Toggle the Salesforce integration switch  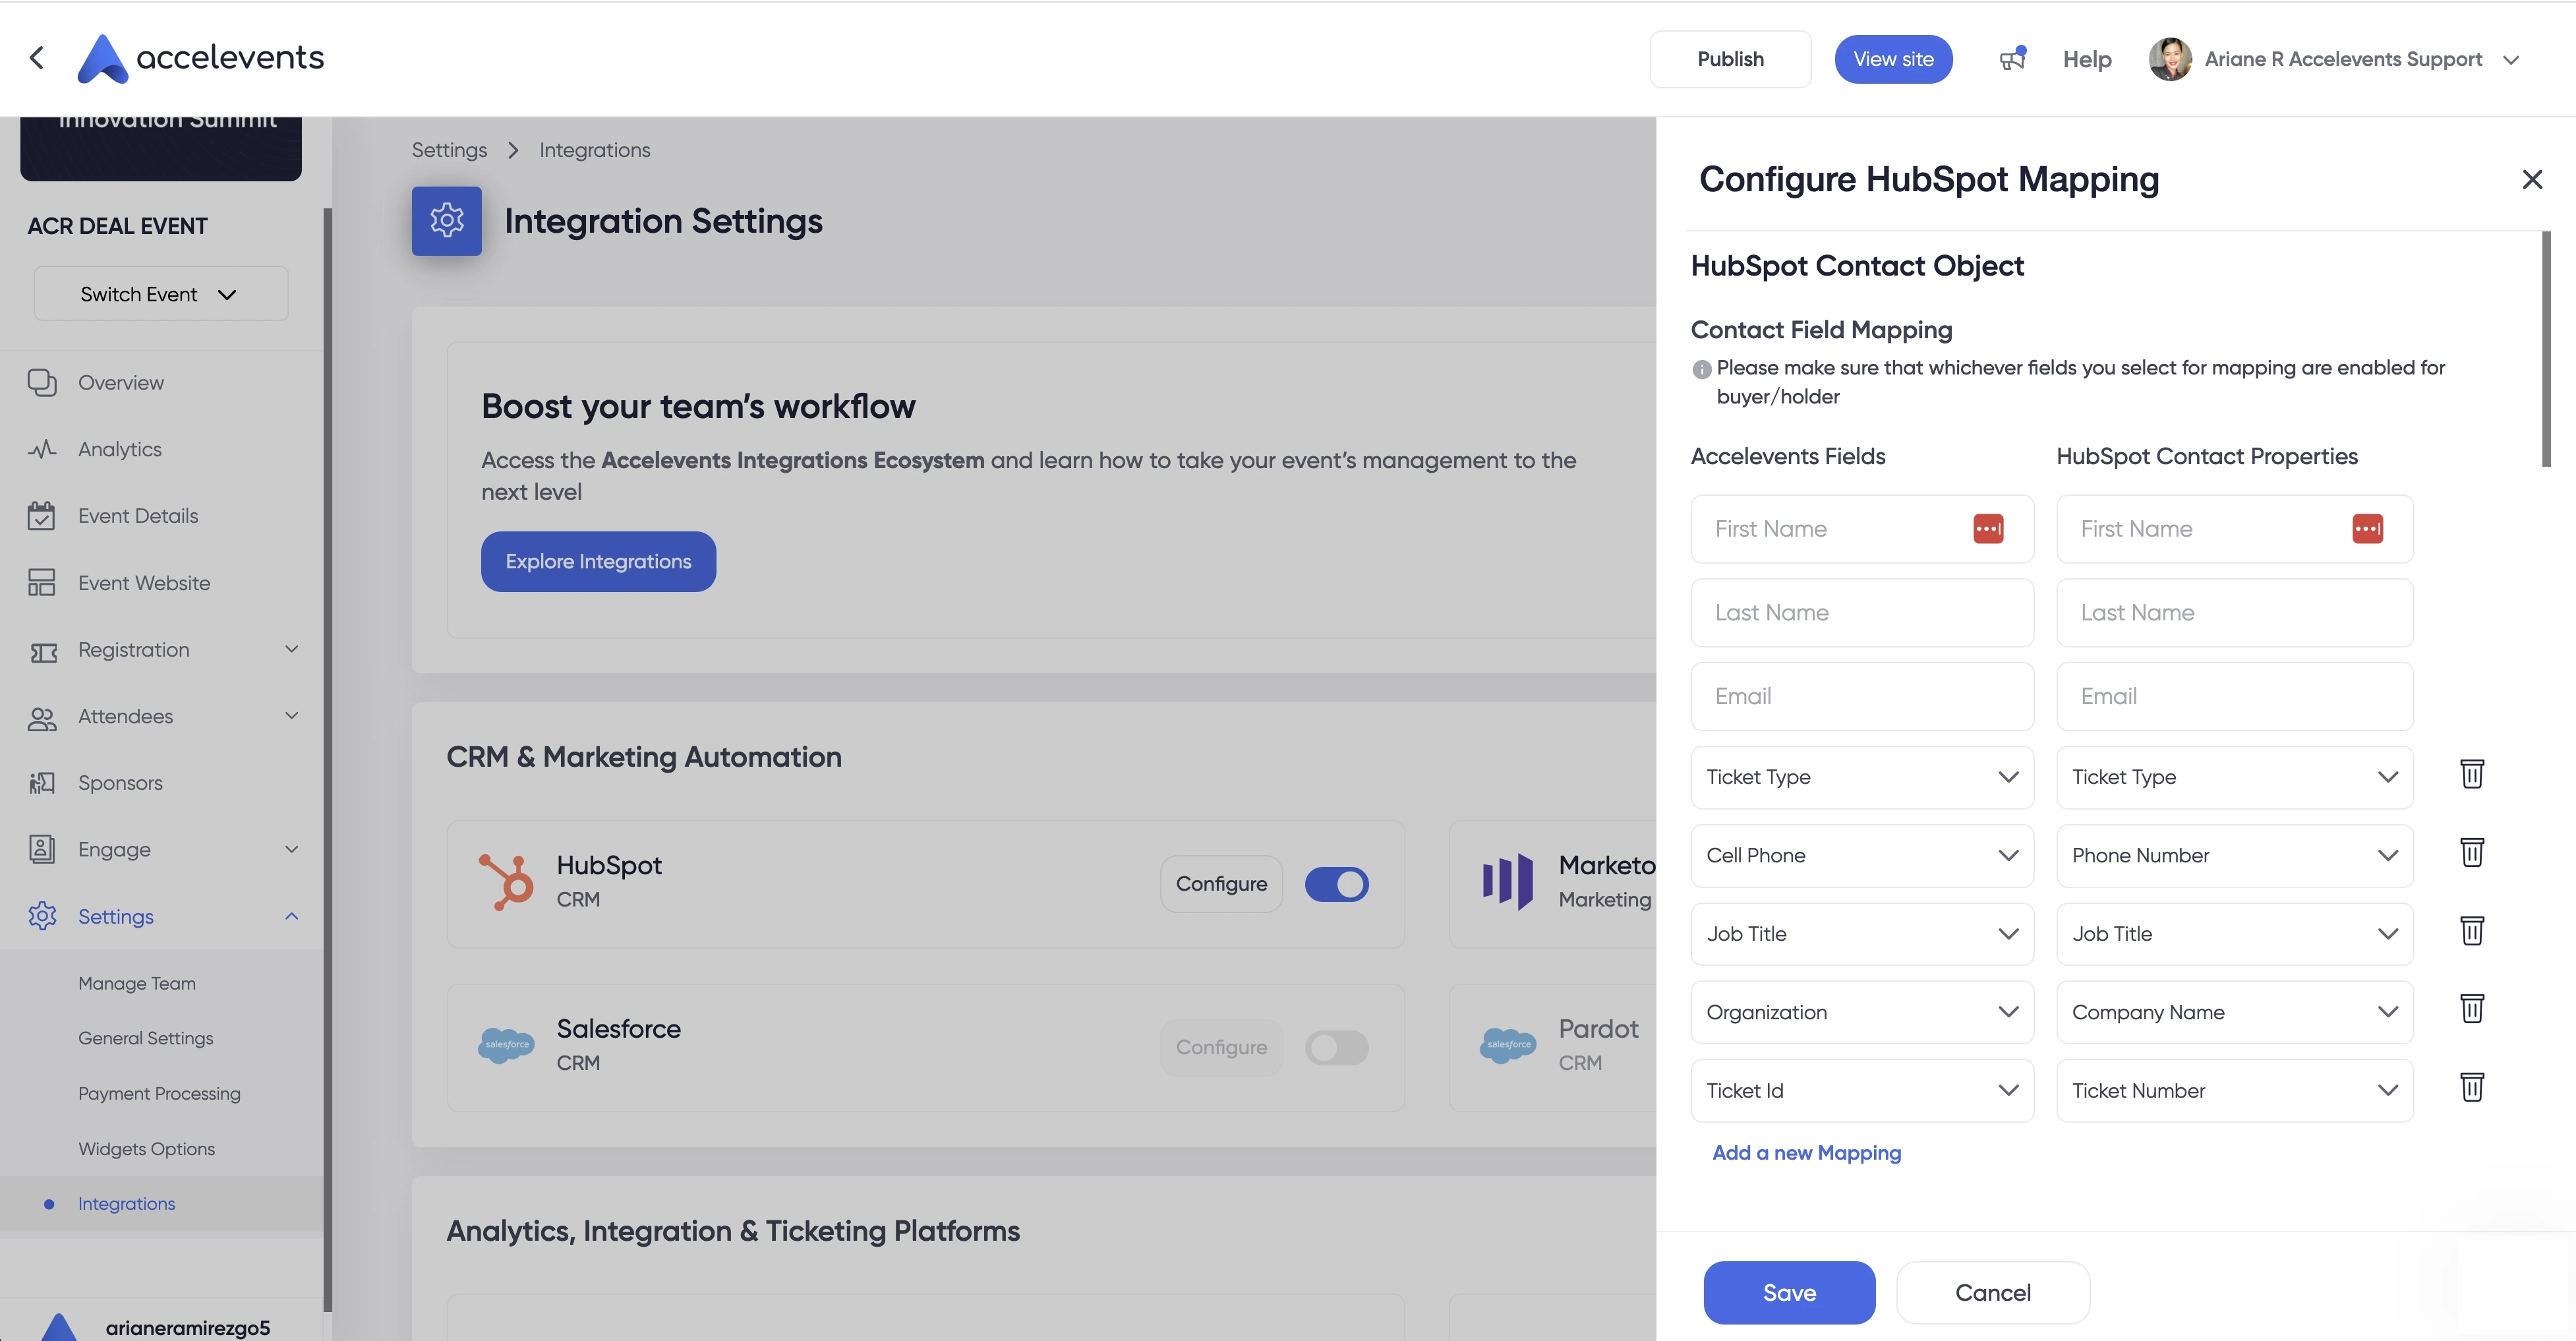[x=1336, y=1048]
